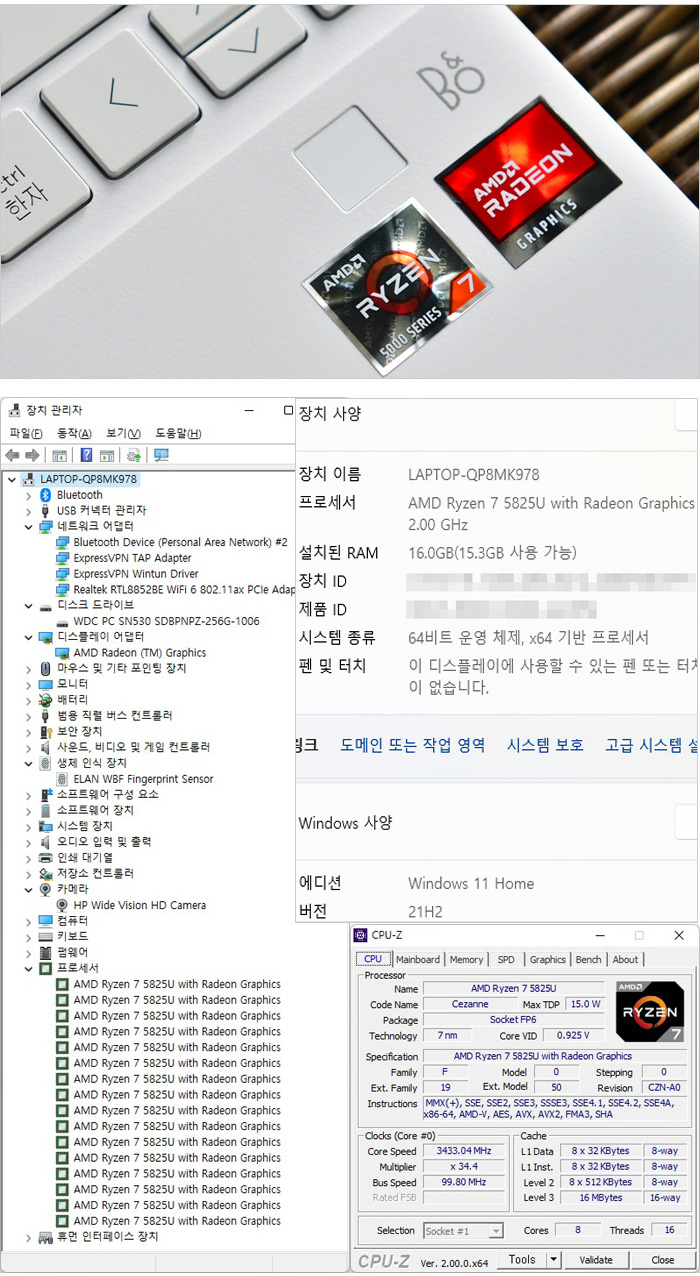The image size is (700, 1276).
Task: Click the Code Name value Cezanne
Action: tap(470, 1004)
